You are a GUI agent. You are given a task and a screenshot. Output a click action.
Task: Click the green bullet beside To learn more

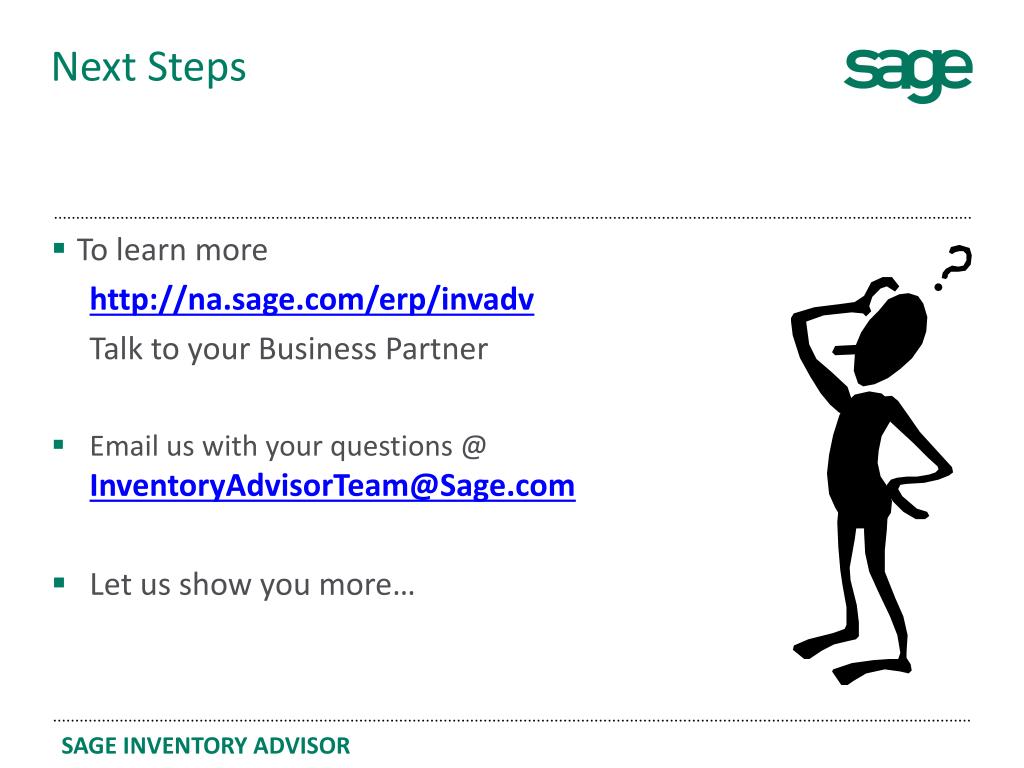tap(59, 248)
